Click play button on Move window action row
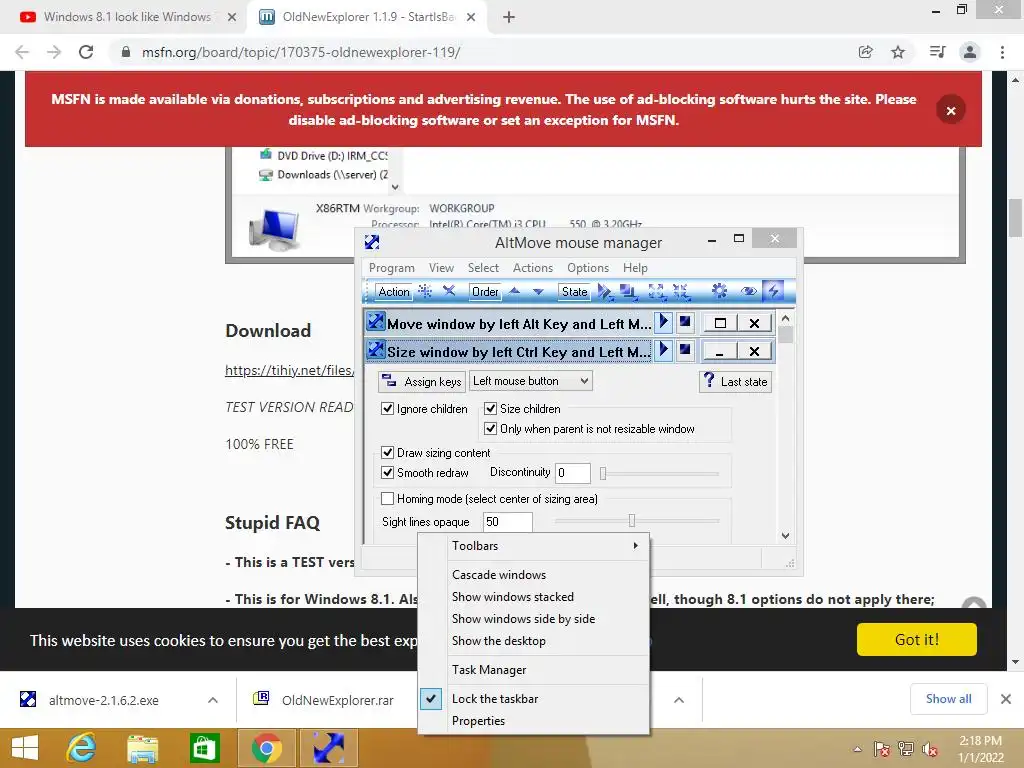Image resolution: width=1024 pixels, height=768 pixels. tap(664, 322)
